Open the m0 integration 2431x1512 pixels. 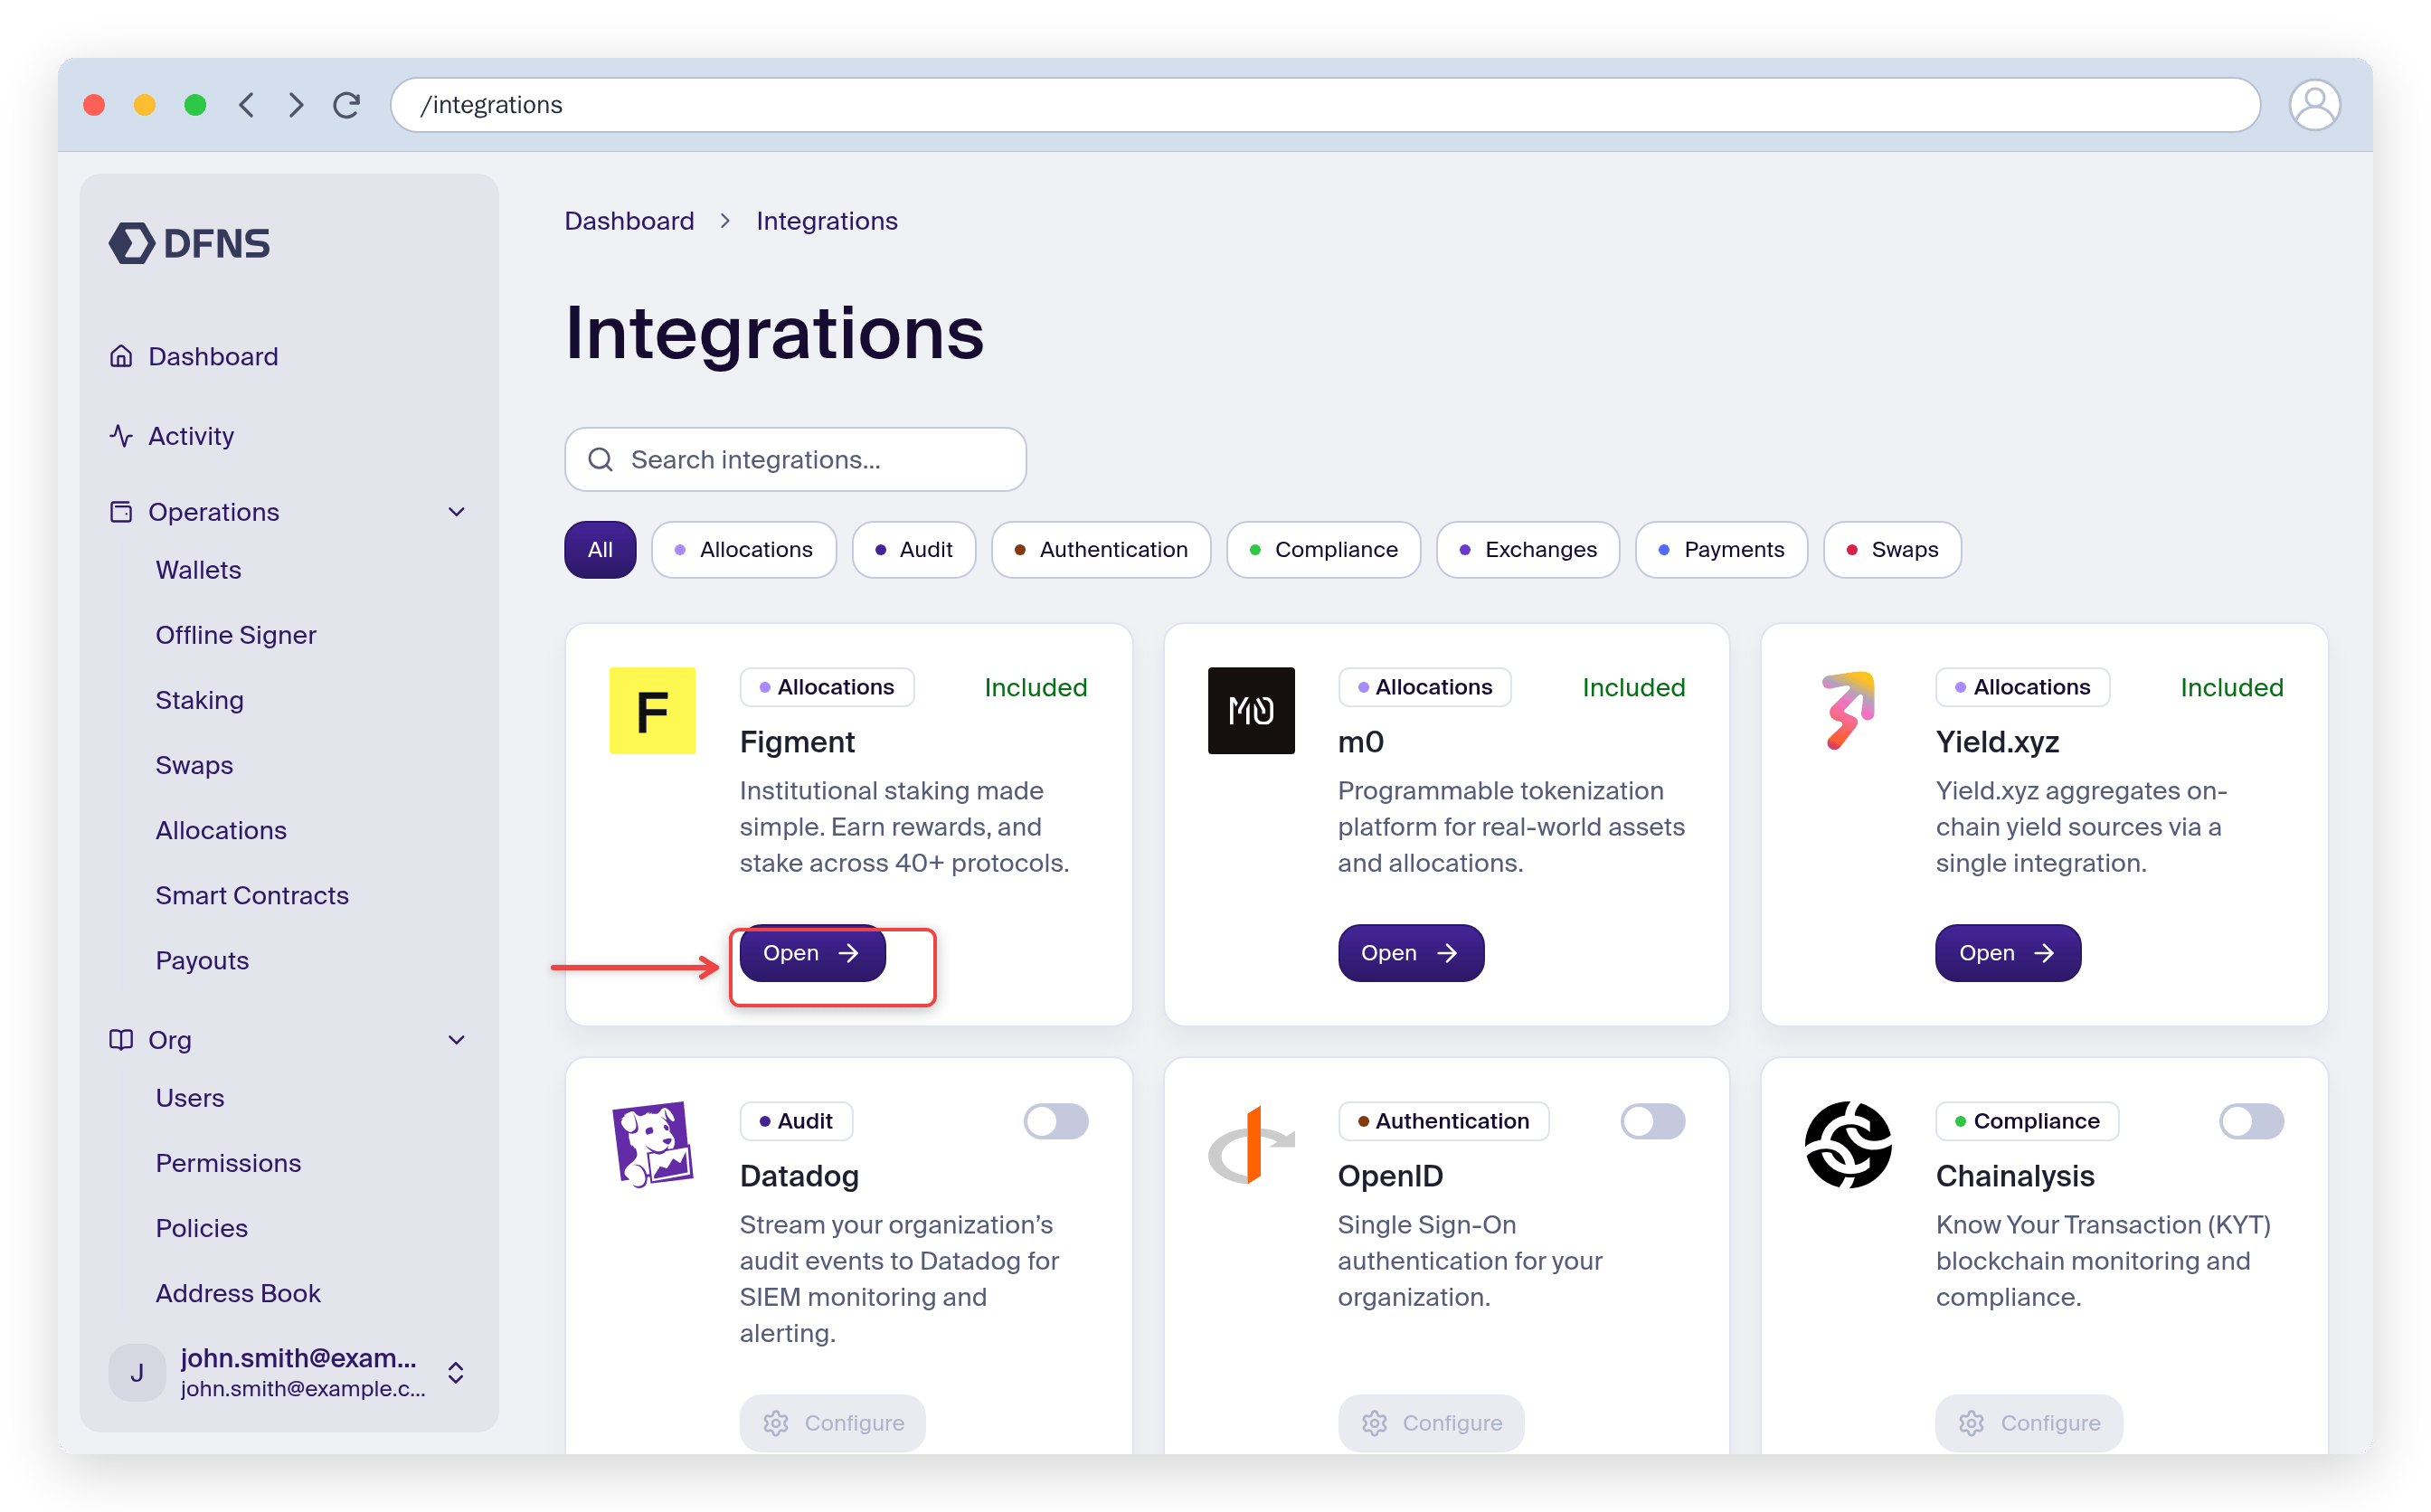[x=1411, y=953]
